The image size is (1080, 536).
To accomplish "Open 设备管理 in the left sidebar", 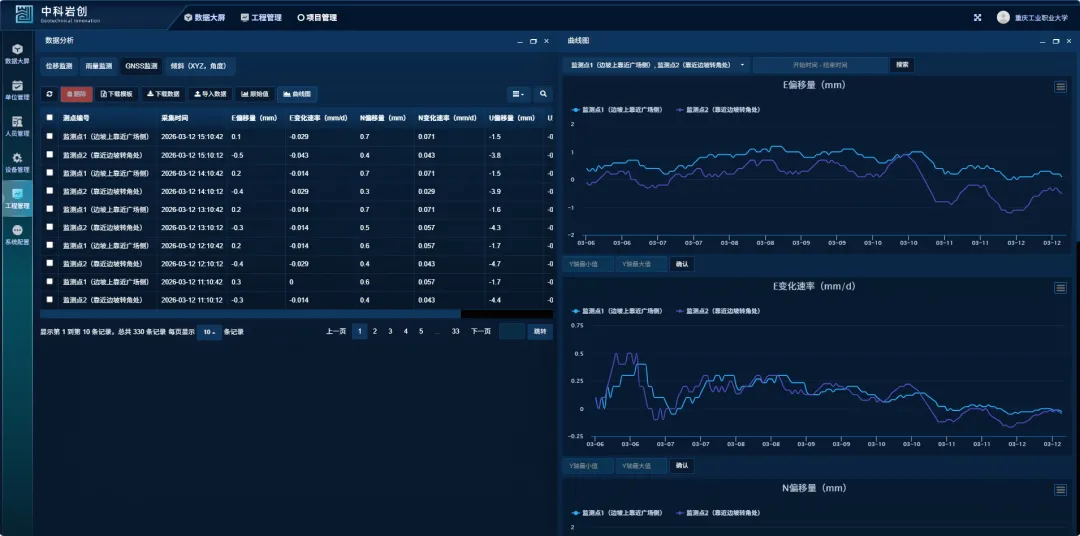I will (x=17, y=162).
